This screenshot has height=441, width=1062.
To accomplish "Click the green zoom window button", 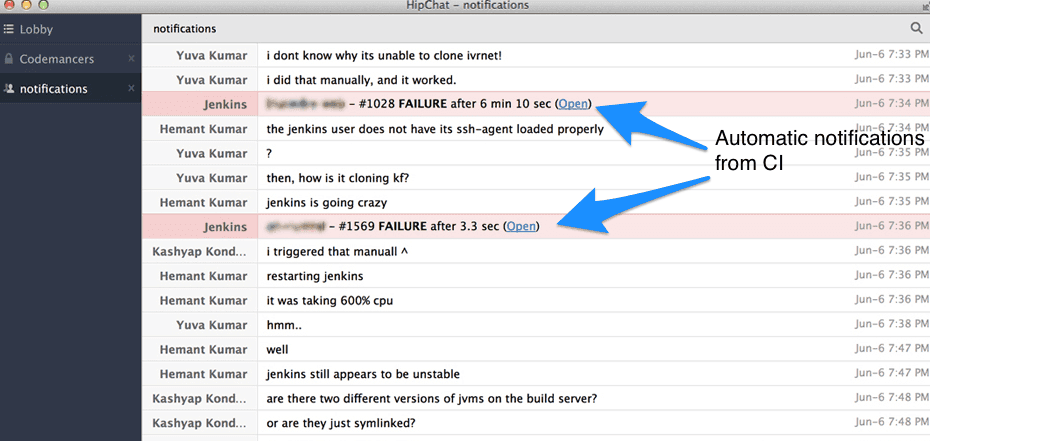I will 43,5.
